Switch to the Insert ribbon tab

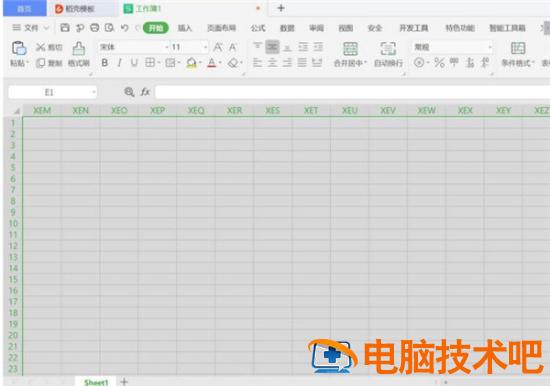tap(185, 28)
